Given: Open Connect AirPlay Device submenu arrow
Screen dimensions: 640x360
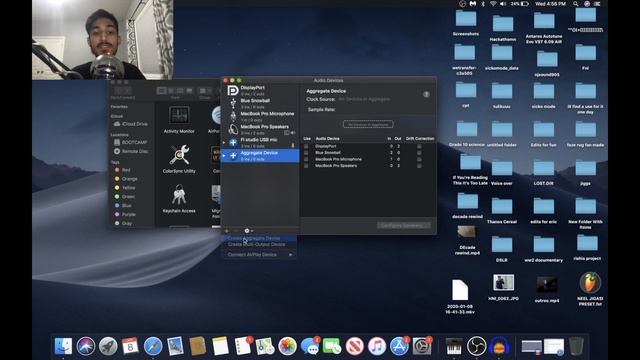Looking at the screenshot, I should point(291,255).
